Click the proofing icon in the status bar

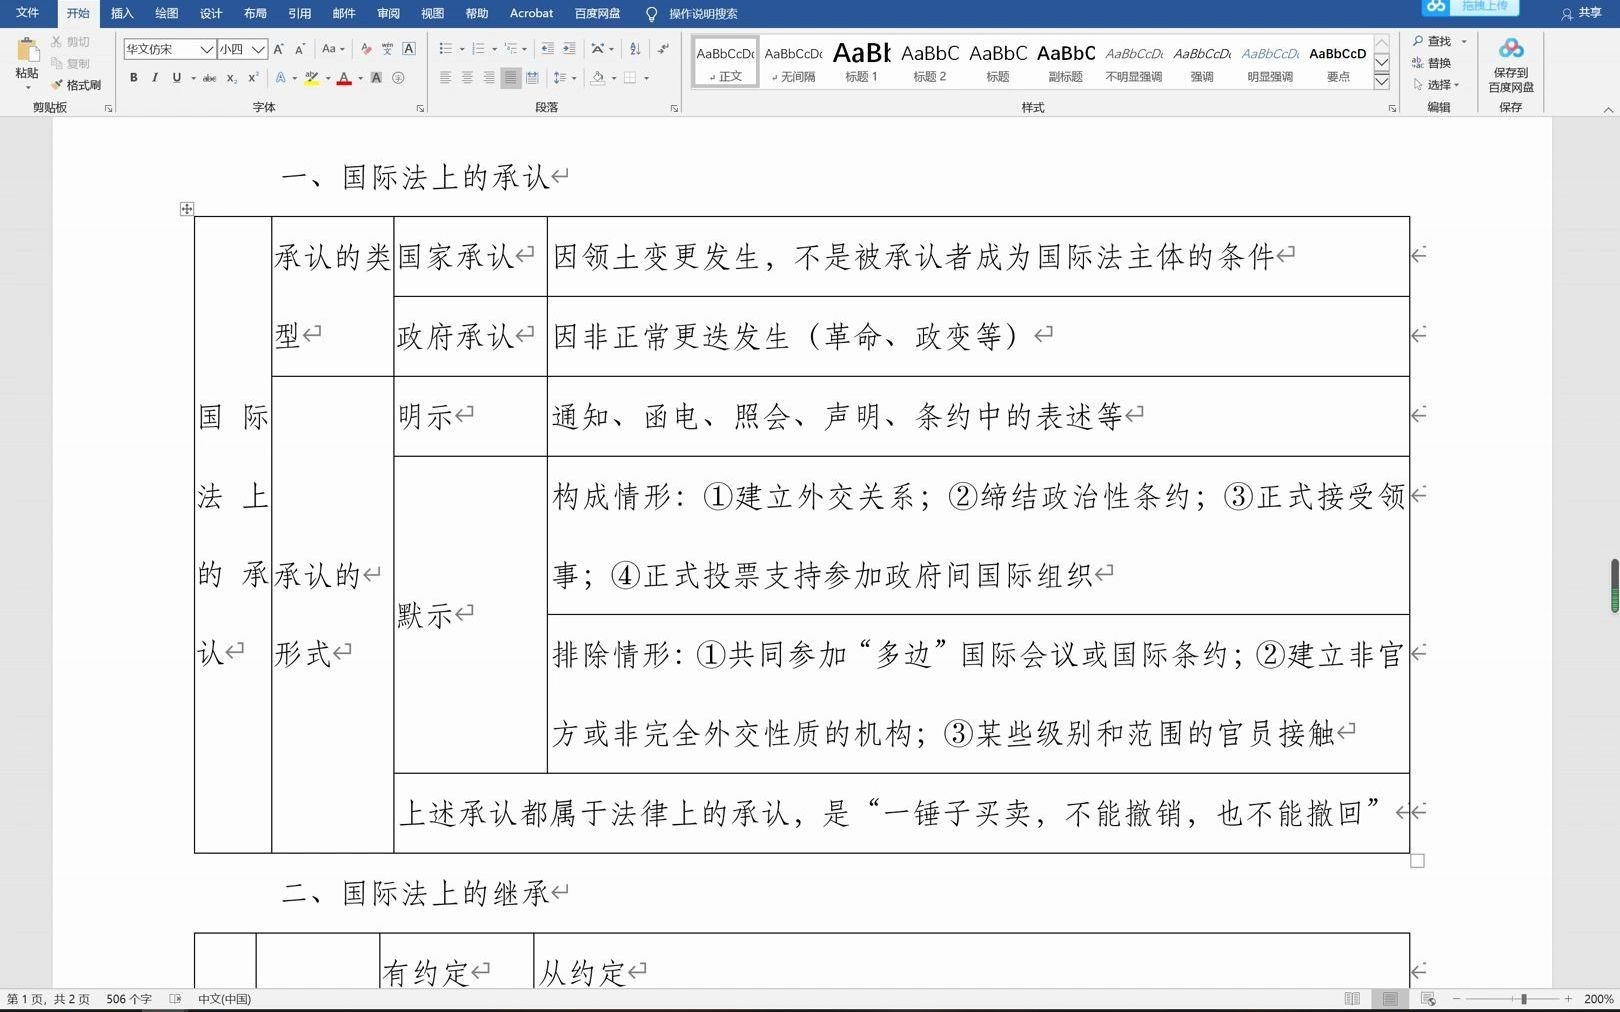click(175, 999)
